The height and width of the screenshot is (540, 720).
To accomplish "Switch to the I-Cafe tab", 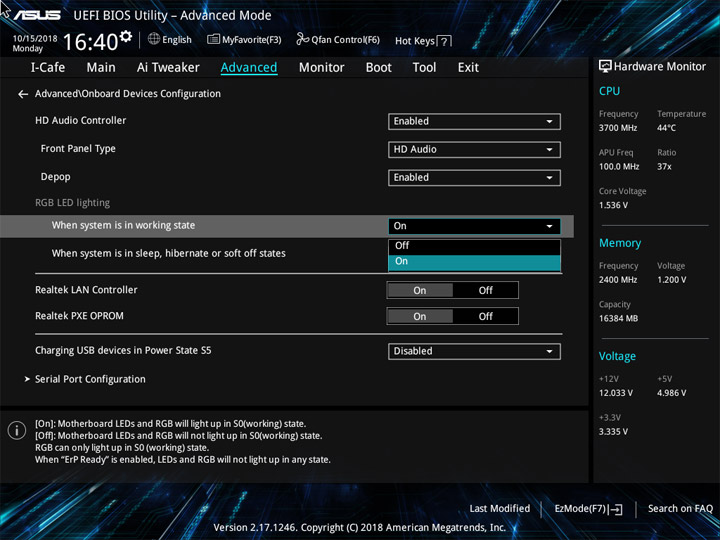I will tap(48, 68).
